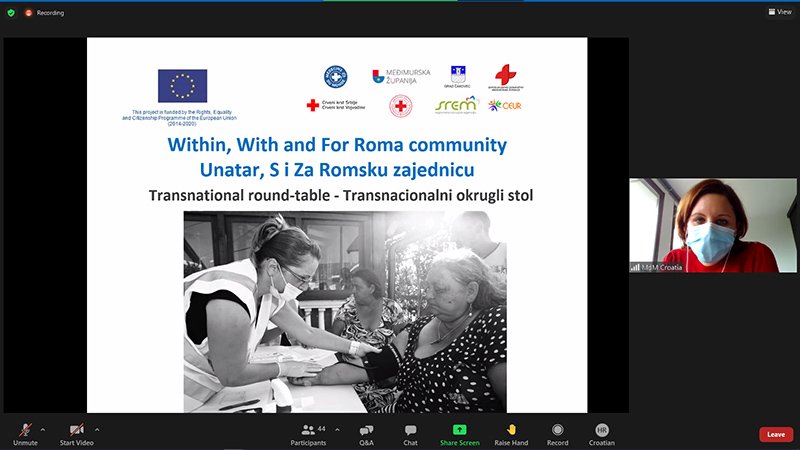Click the green encryption shield icon

tap(11, 13)
